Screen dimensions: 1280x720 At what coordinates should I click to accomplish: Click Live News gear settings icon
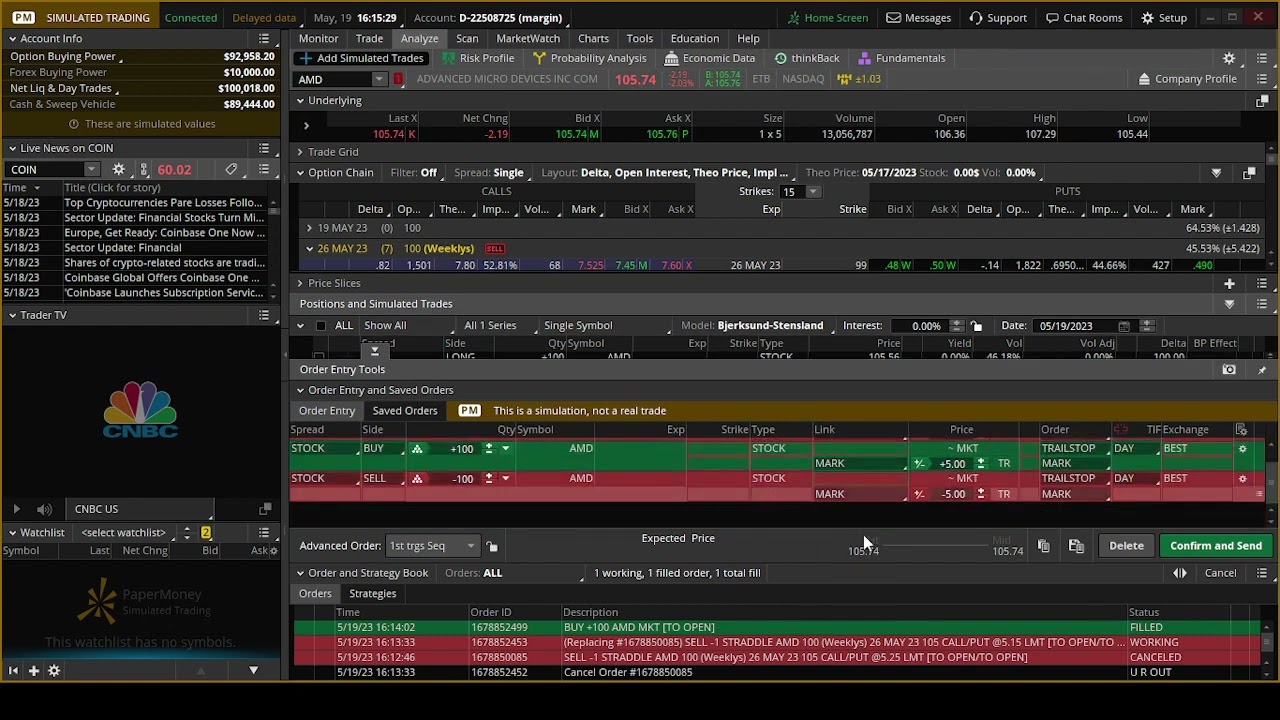[118, 170]
